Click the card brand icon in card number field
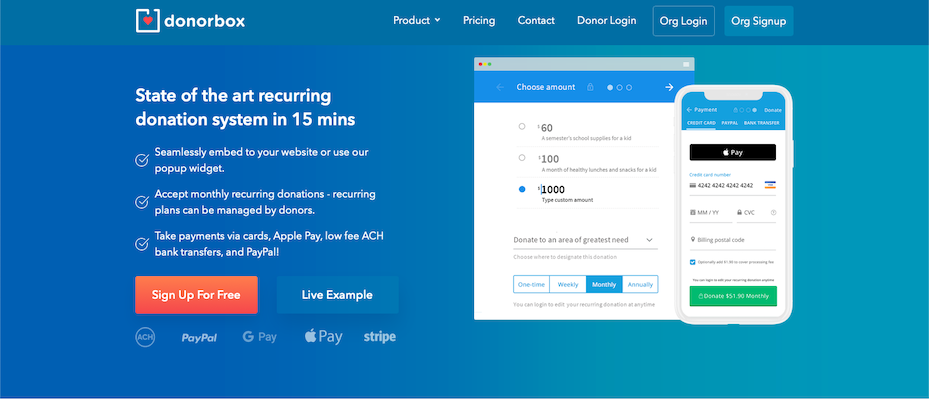929x400 pixels. [x=770, y=185]
